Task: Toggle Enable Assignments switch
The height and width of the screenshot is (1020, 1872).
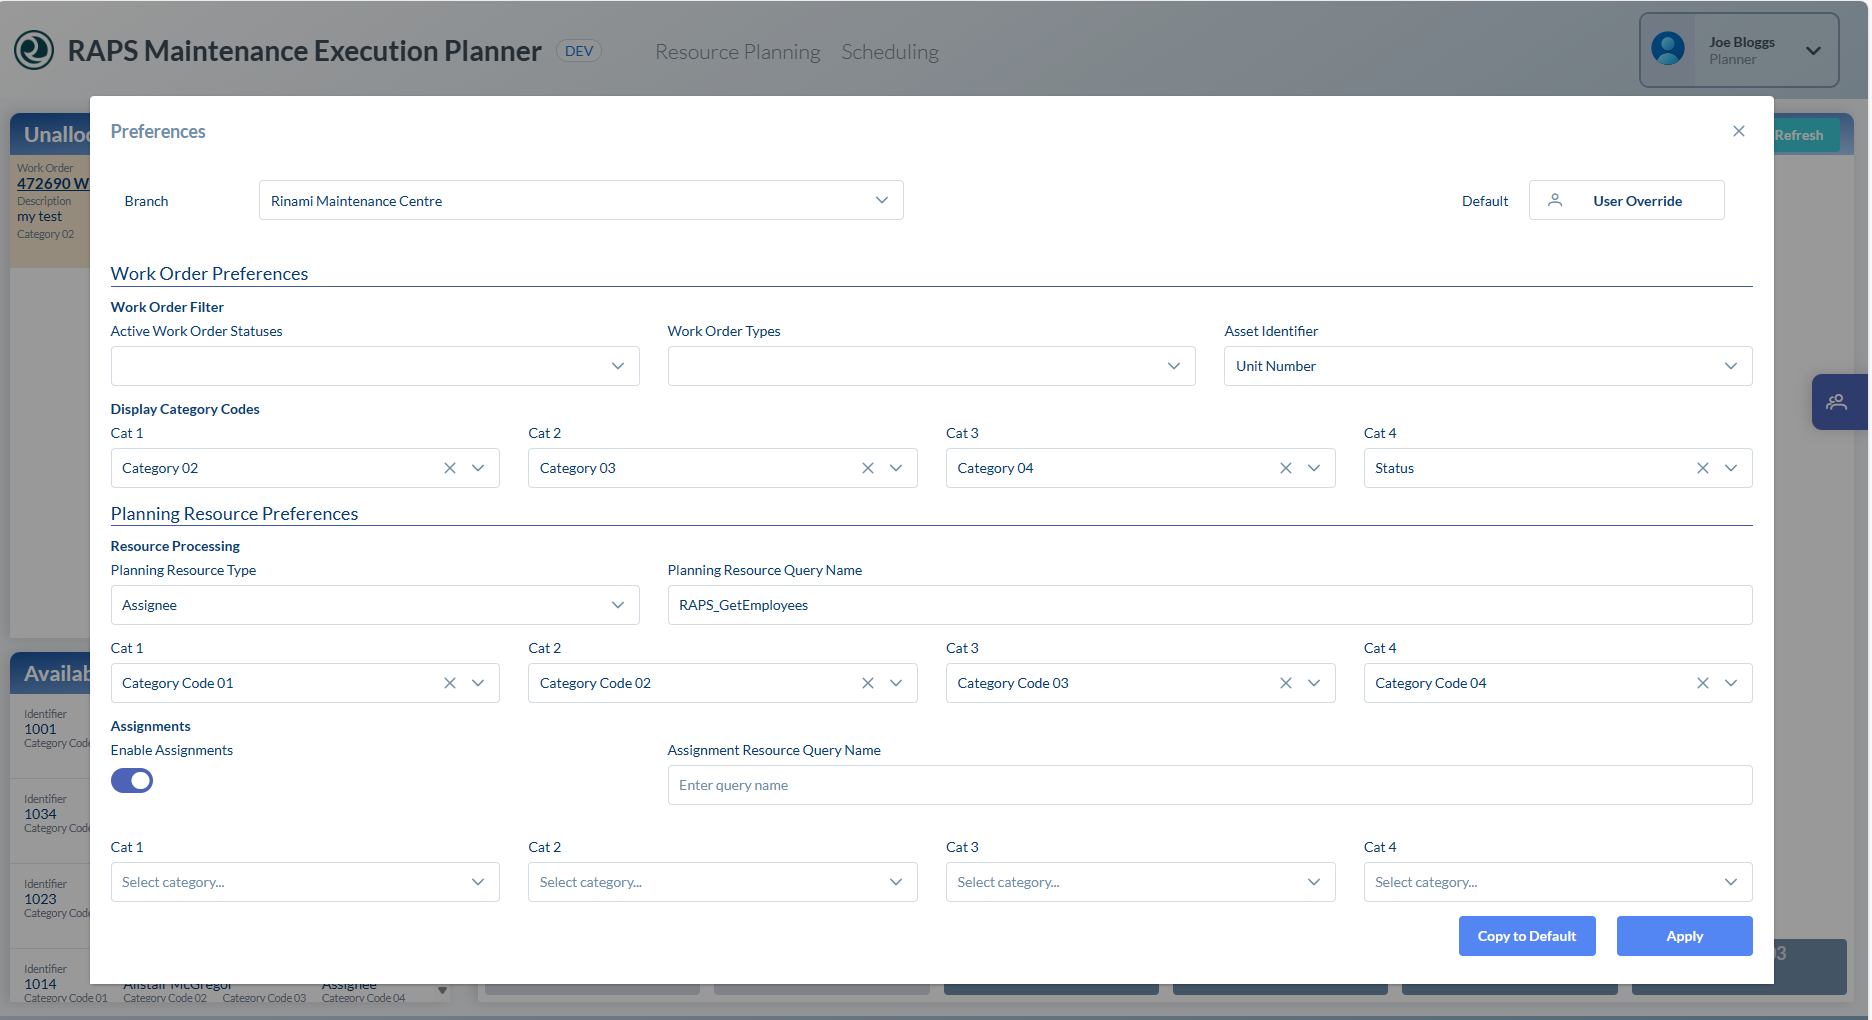Action: (132, 781)
